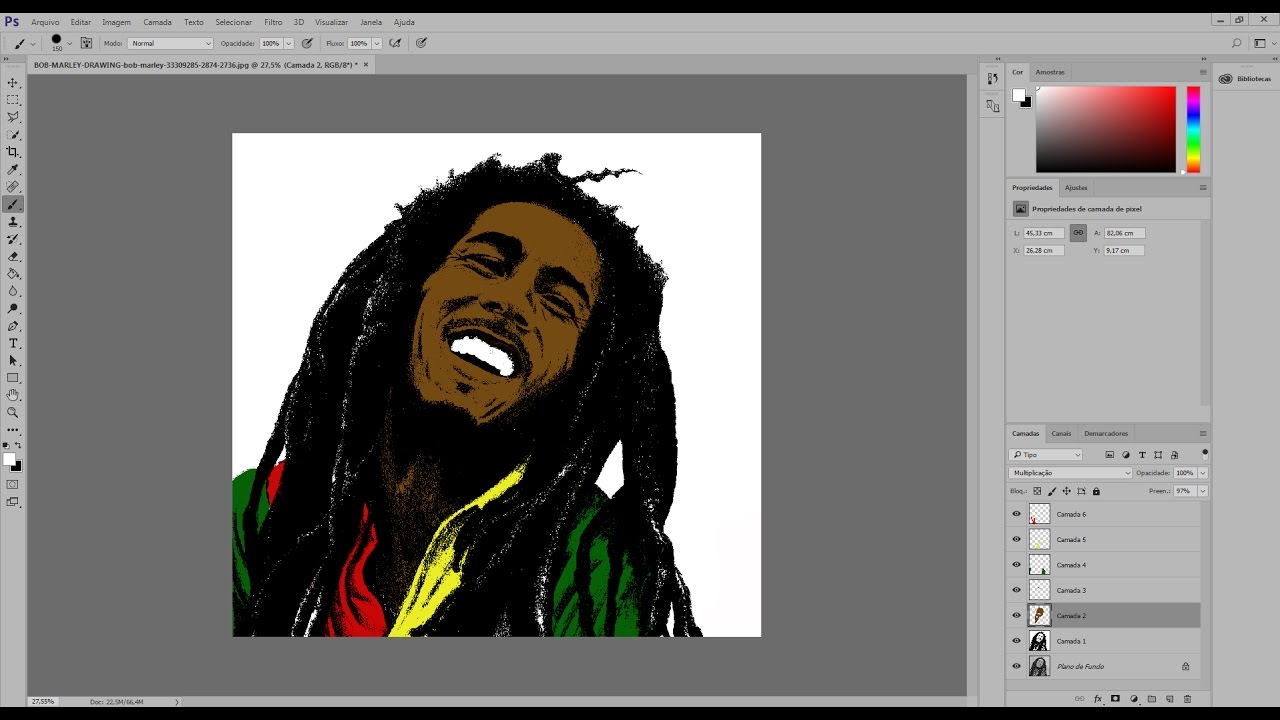The width and height of the screenshot is (1280, 720).
Task: Create new adjustment layer icon
Action: coord(1133,699)
